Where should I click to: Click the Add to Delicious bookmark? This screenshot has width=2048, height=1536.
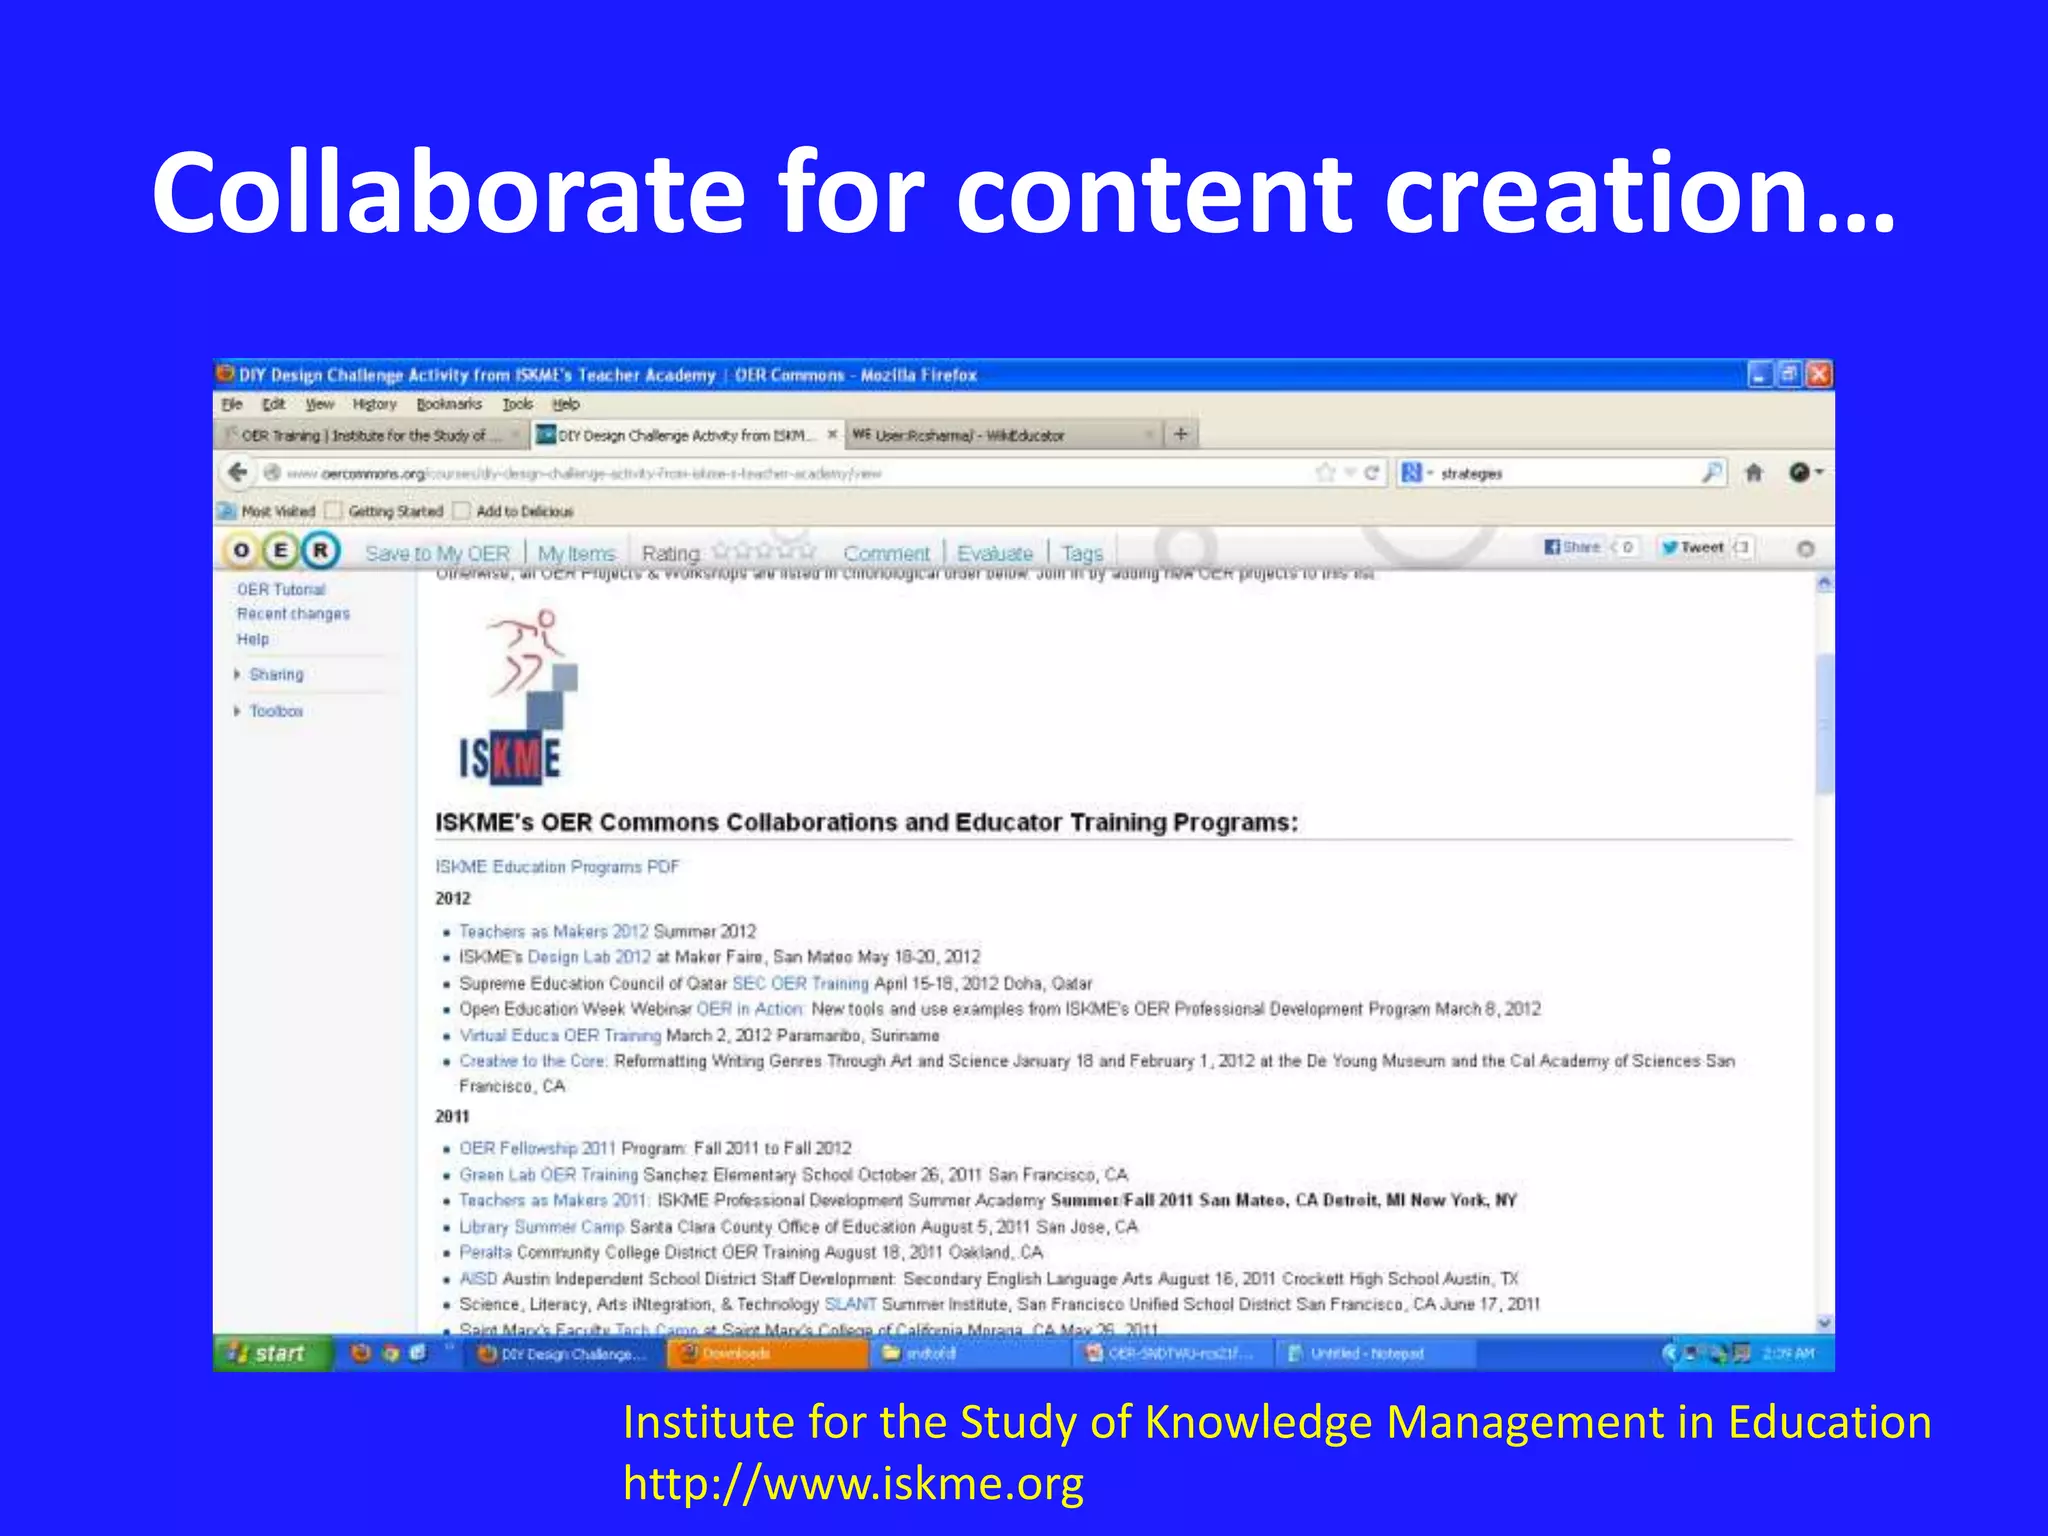[x=524, y=511]
